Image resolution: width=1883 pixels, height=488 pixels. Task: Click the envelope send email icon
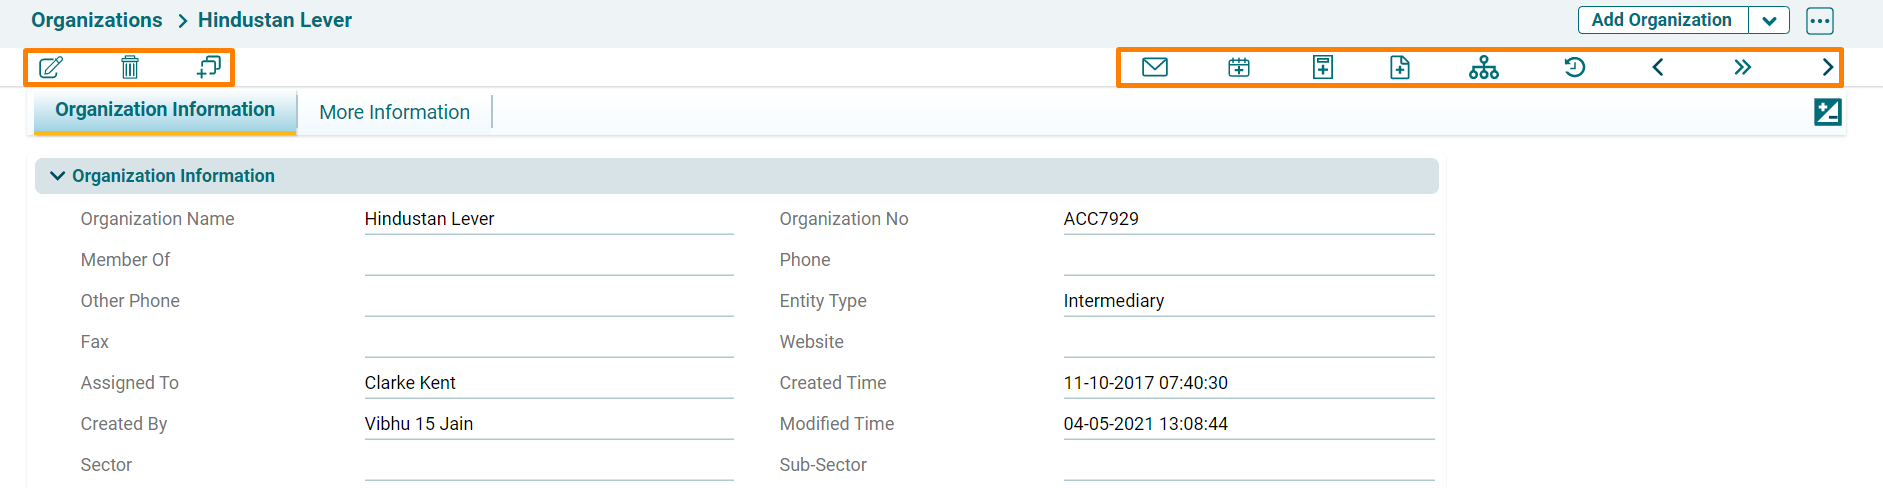click(1155, 68)
